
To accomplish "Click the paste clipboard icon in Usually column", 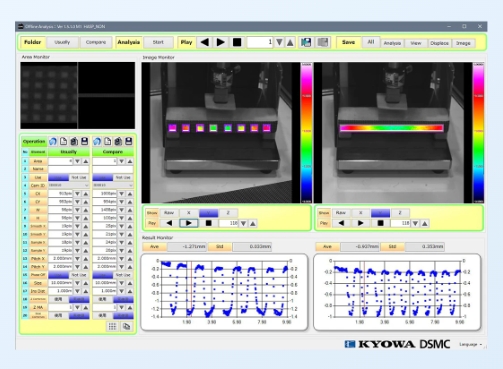I will click(74, 142).
